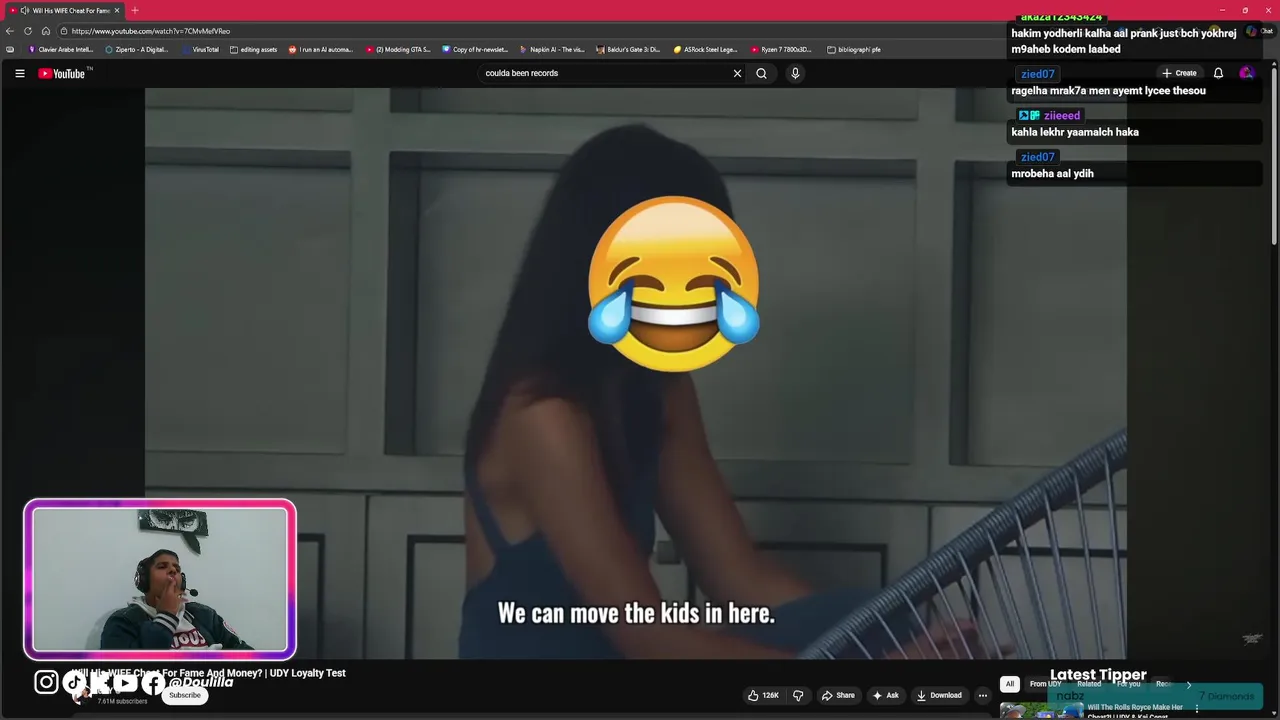Open the Napkin AI bookmark

coord(552,49)
